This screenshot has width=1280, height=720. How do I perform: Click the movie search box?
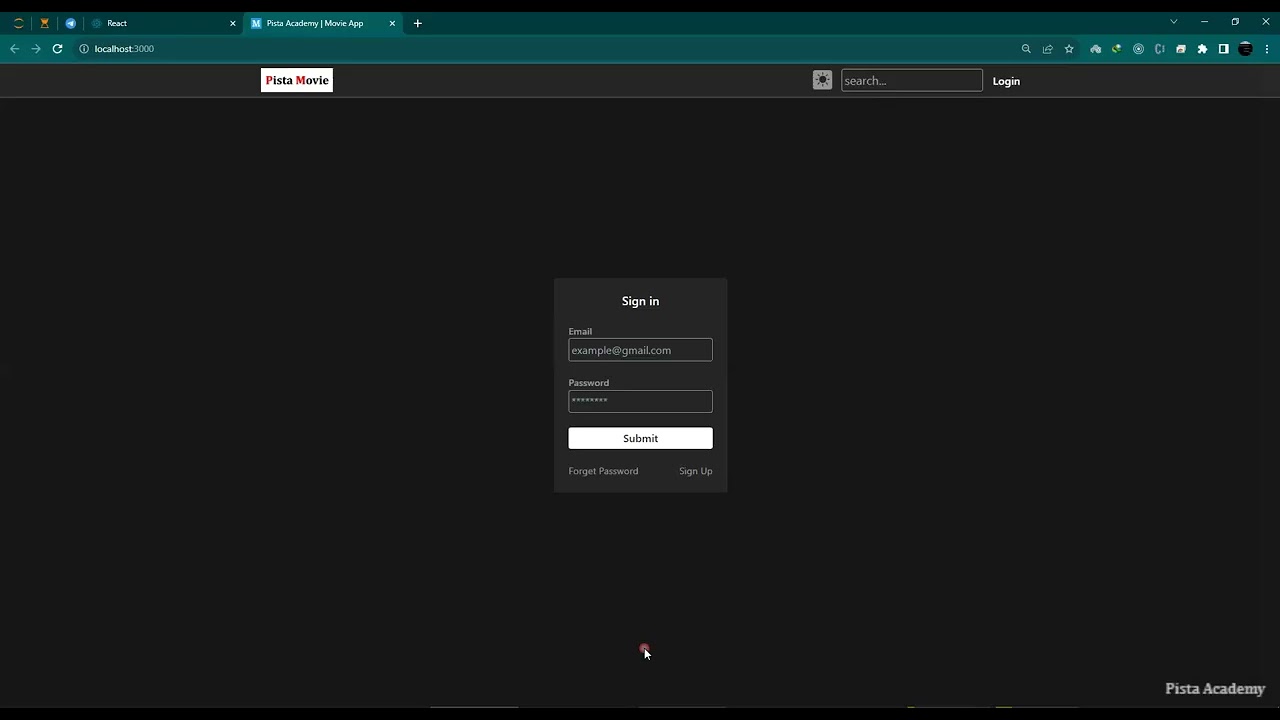tap(912, 80)
